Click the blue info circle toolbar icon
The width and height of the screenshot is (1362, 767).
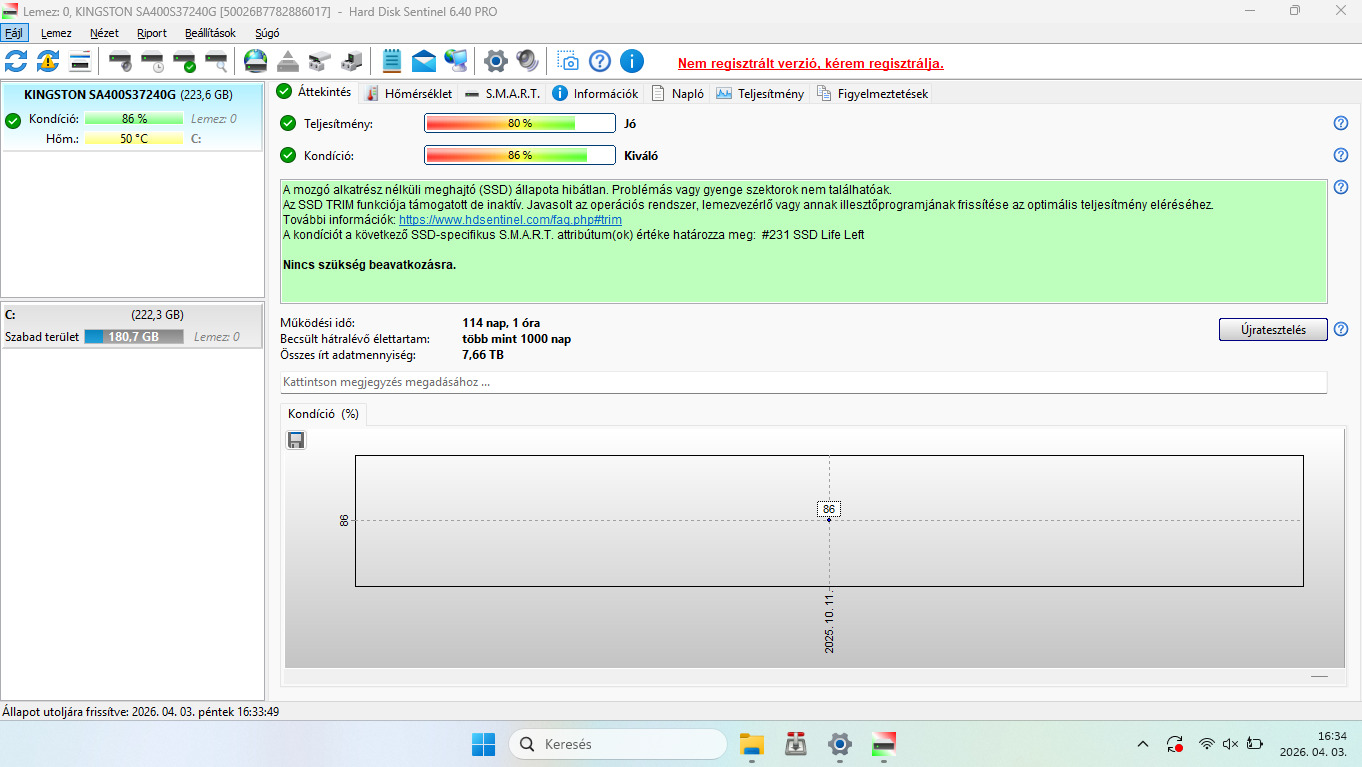click(632, 61)
